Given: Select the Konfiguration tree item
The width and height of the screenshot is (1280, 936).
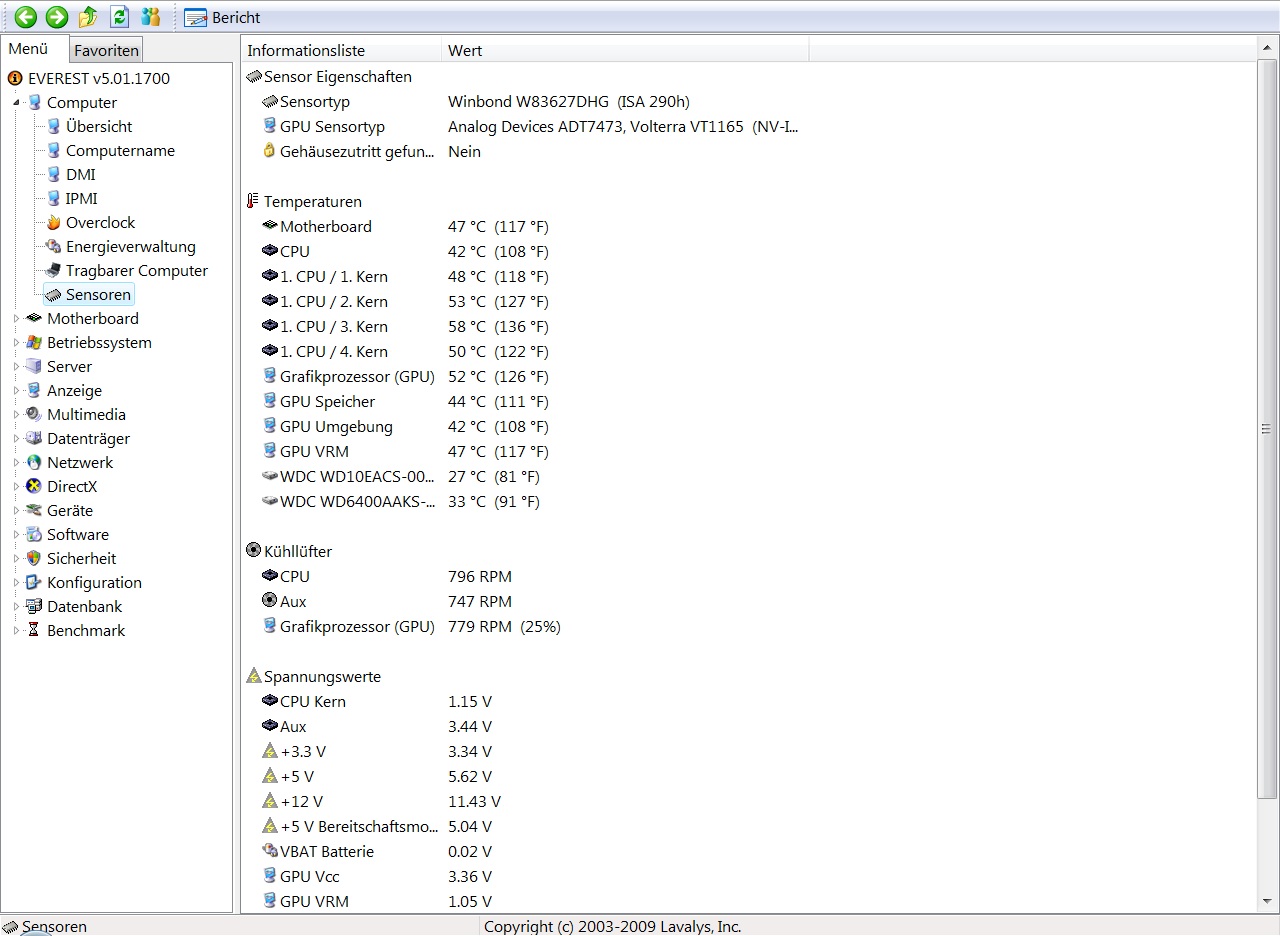Looking at the screenshot, I should click(x=94, y=583).
